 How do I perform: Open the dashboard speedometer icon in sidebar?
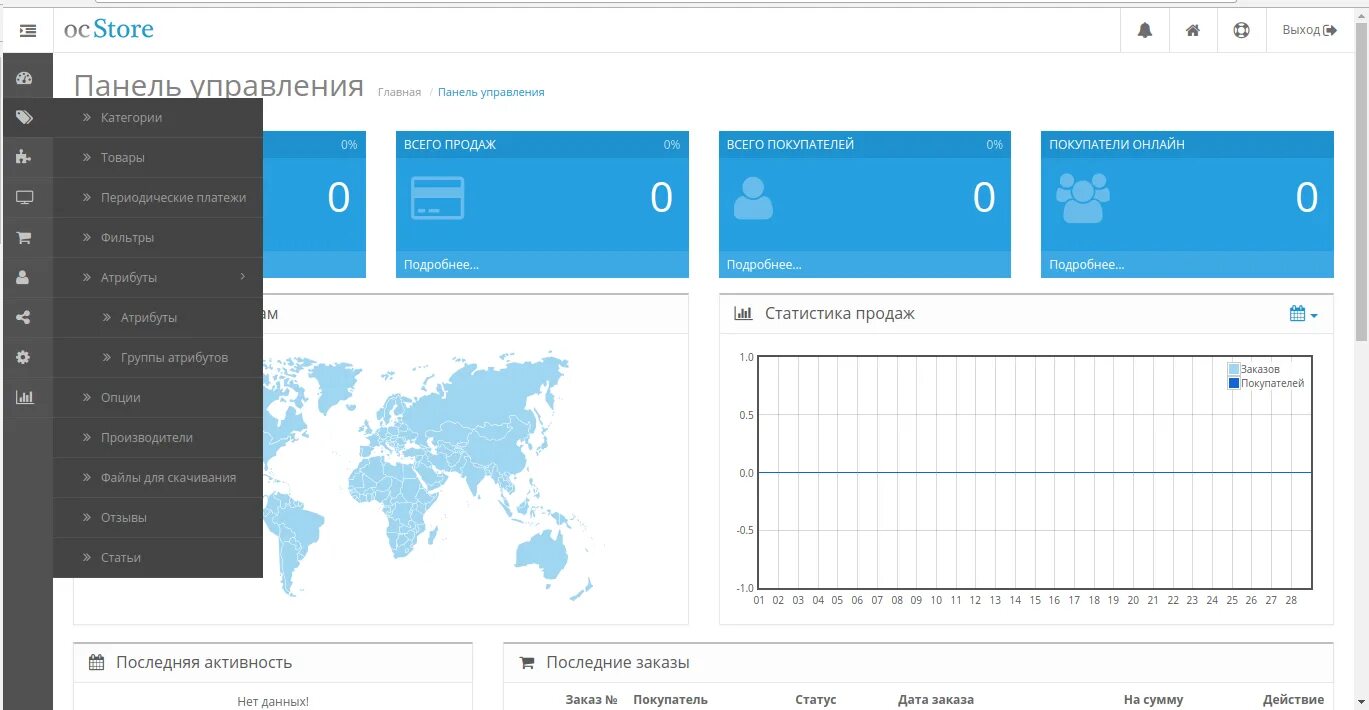(25, 78)
